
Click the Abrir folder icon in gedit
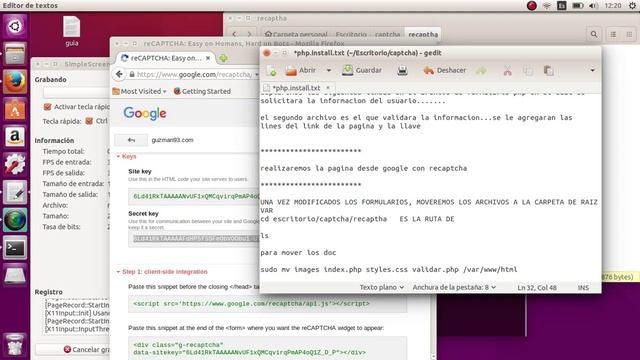pos(291,71)
